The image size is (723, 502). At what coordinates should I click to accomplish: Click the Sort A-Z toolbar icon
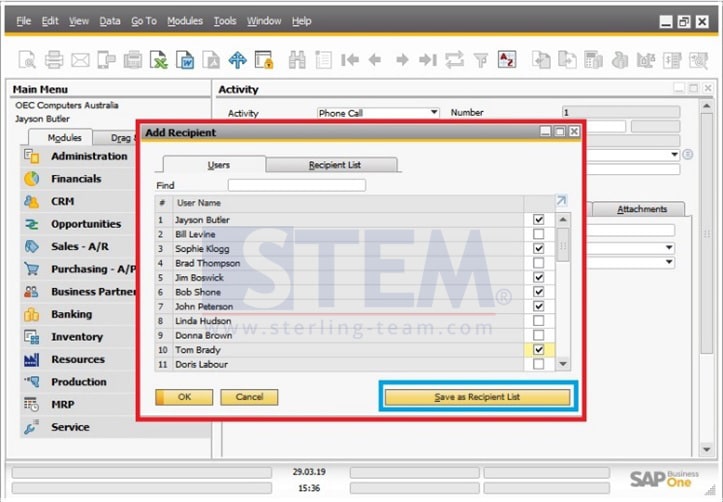coord(507,60)
